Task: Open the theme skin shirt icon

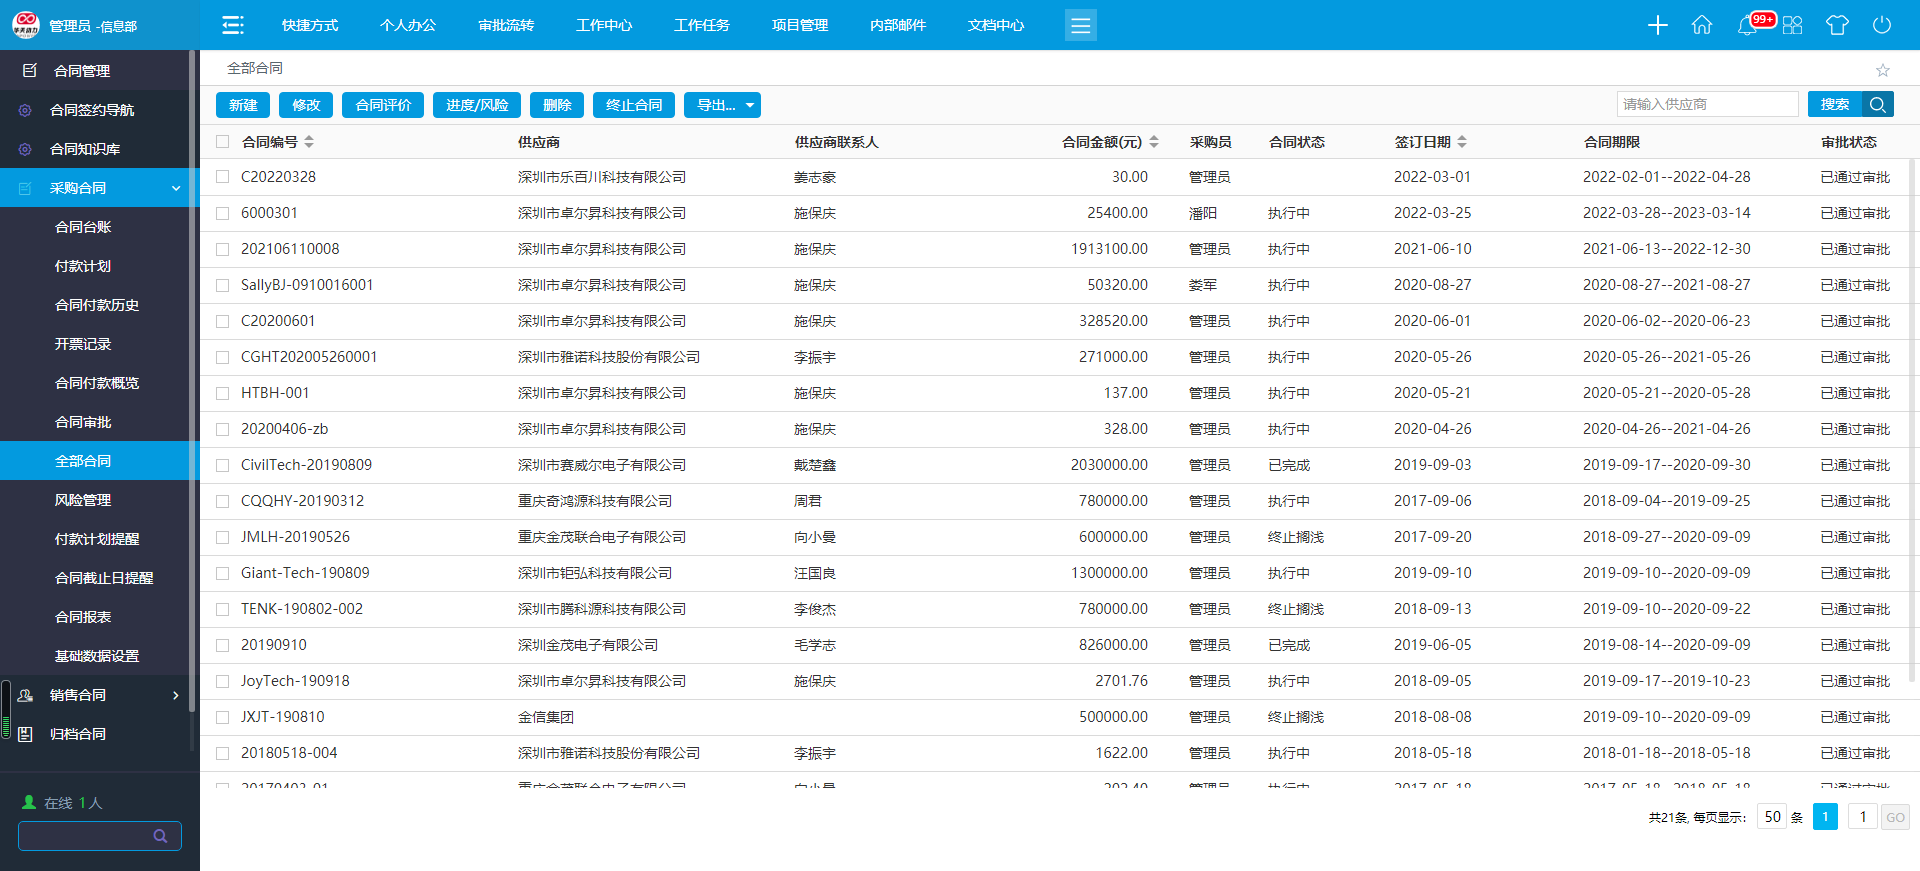Action: pos(1837,25)
